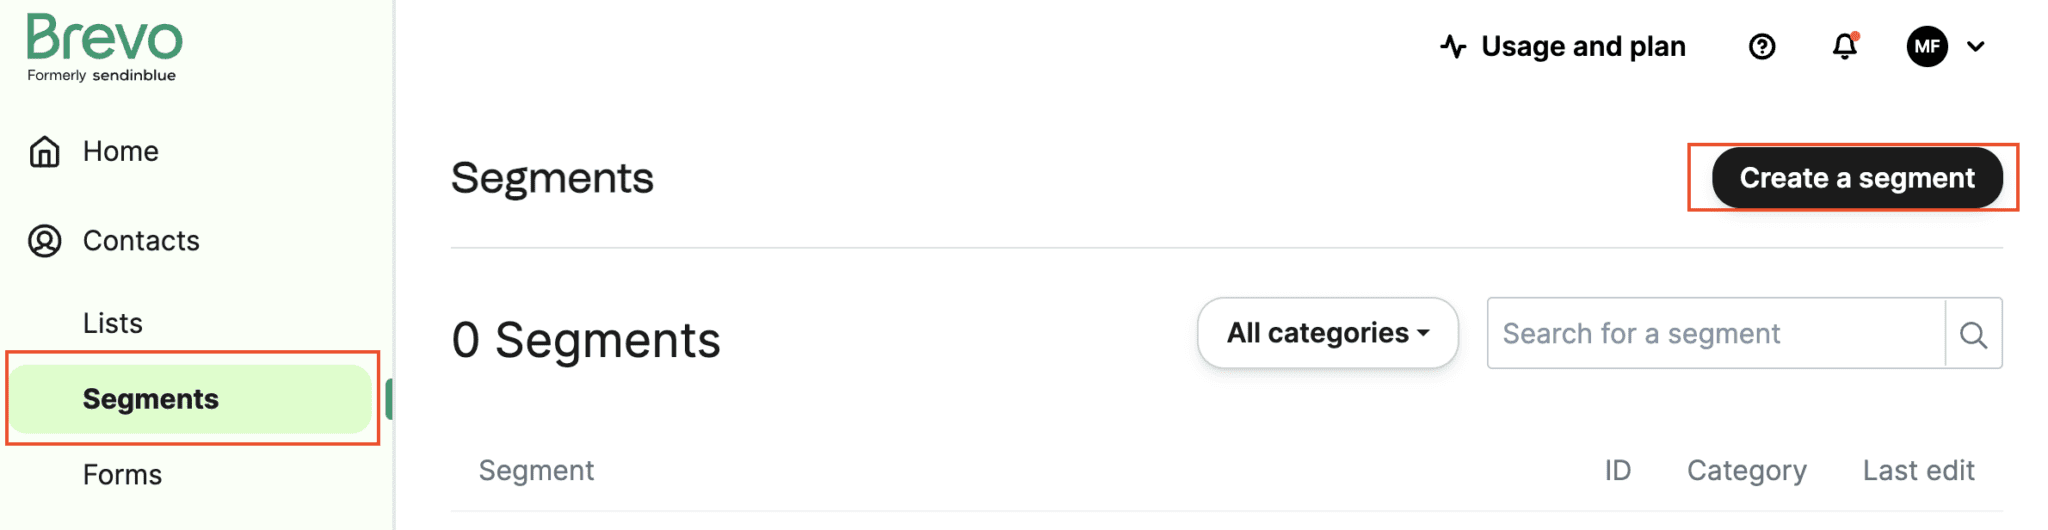
Task: Open the notifications bell
Action: (1845, 47)
